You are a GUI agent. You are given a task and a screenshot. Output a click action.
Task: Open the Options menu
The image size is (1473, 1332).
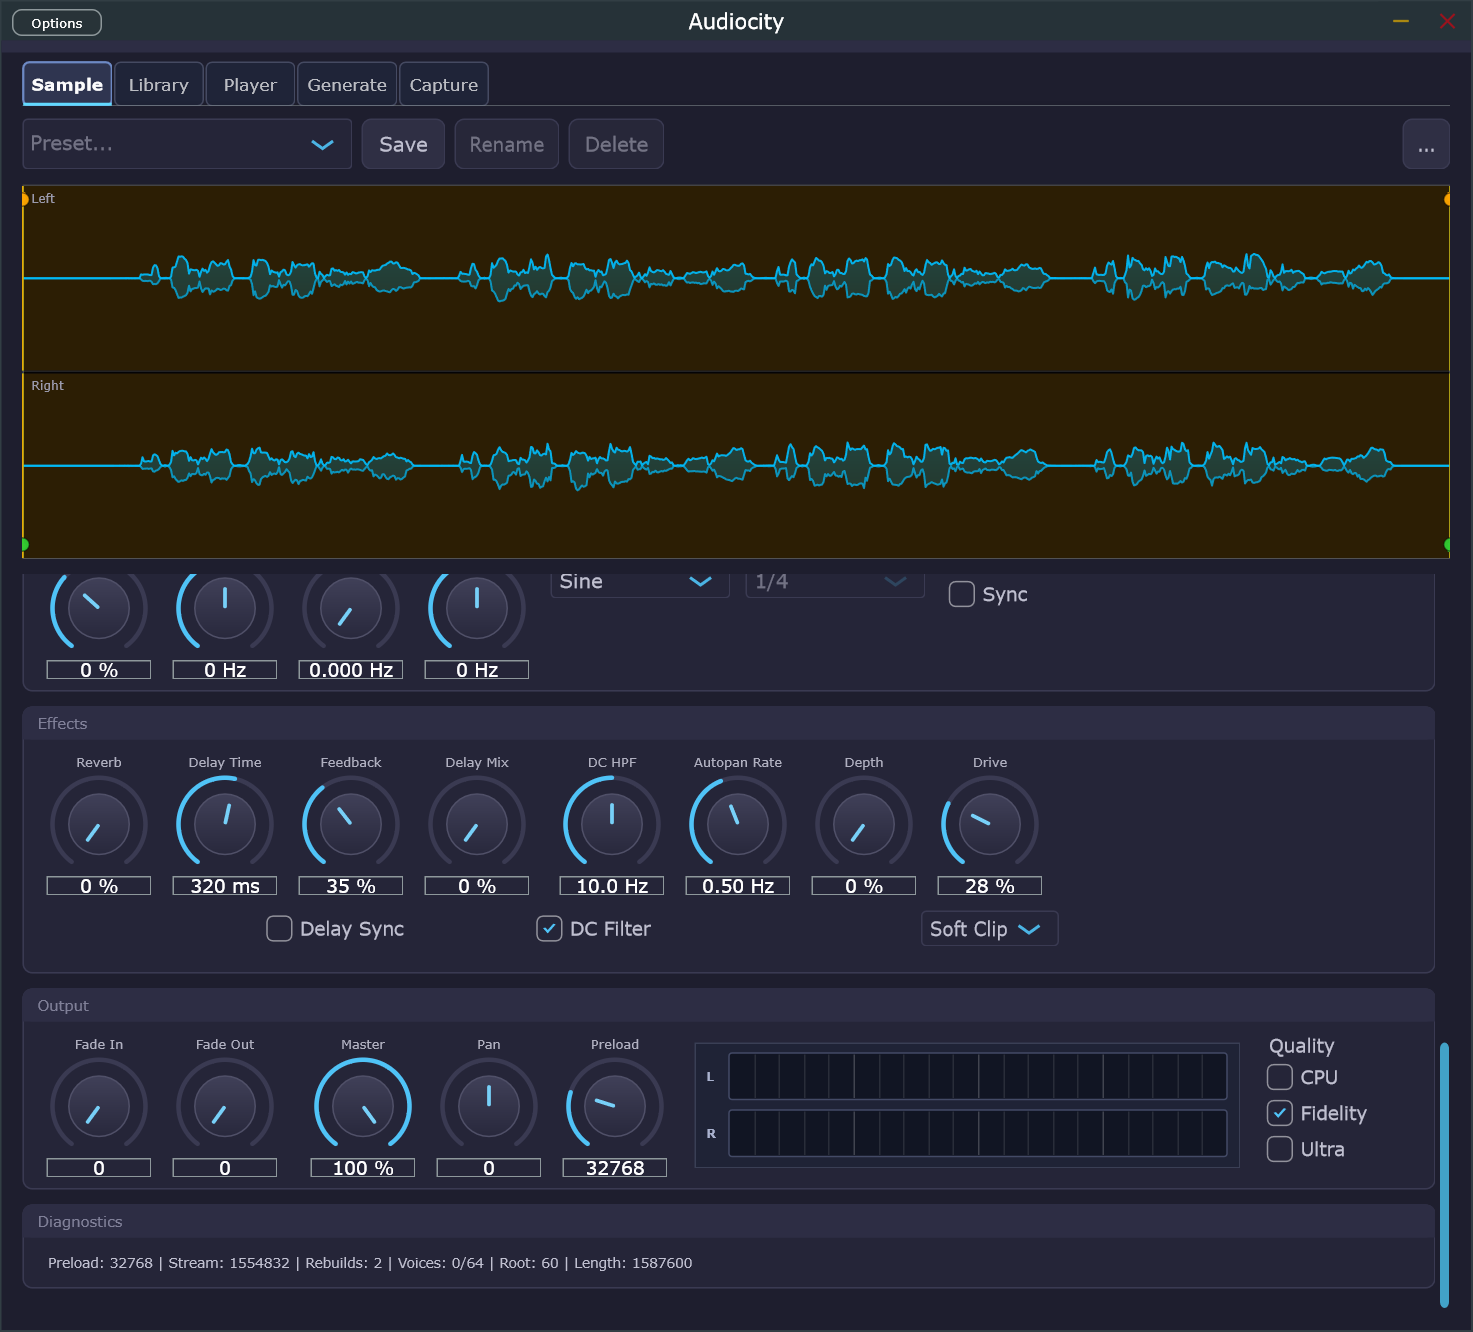pyautogui.click(x=57, y=23)
